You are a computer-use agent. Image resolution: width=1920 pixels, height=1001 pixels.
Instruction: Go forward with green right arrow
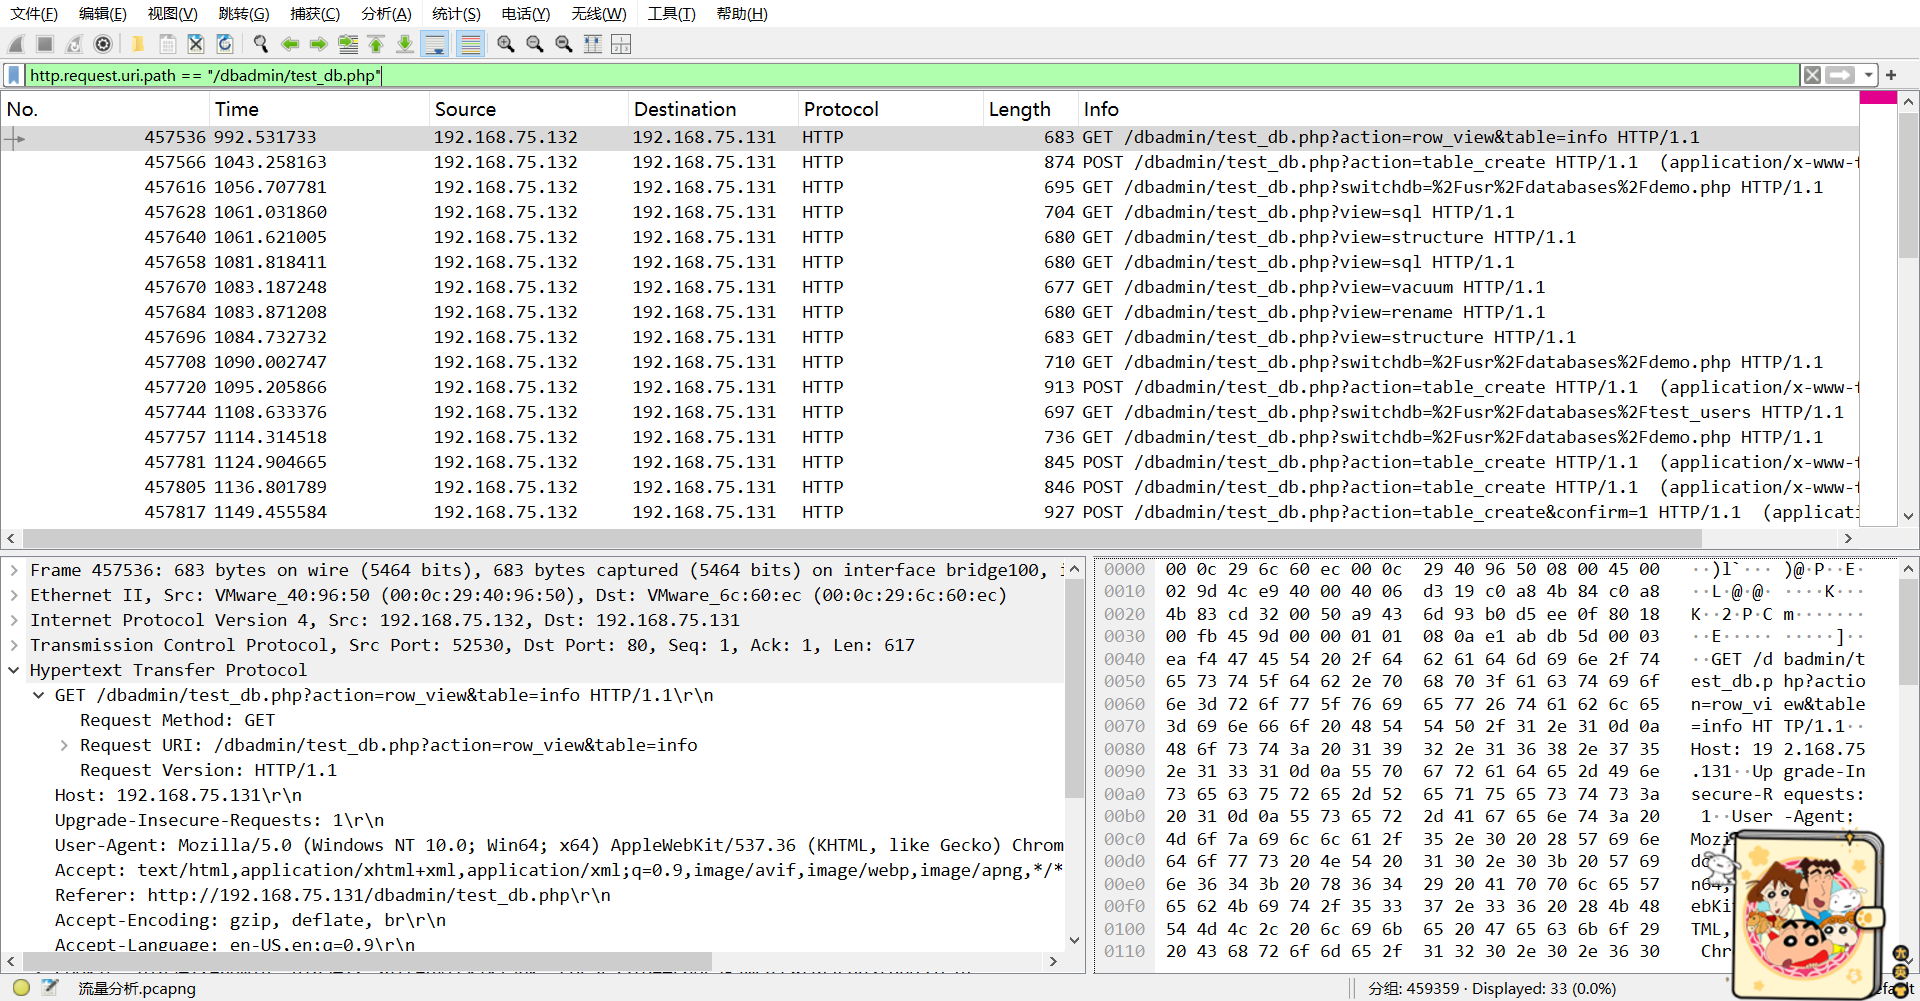[319, 44]
